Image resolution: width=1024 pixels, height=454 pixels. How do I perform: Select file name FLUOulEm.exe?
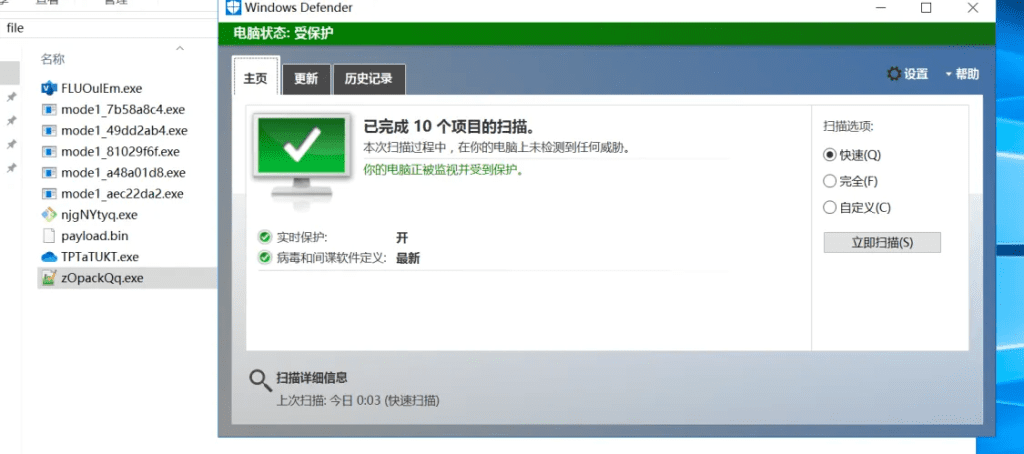[101, 88]
